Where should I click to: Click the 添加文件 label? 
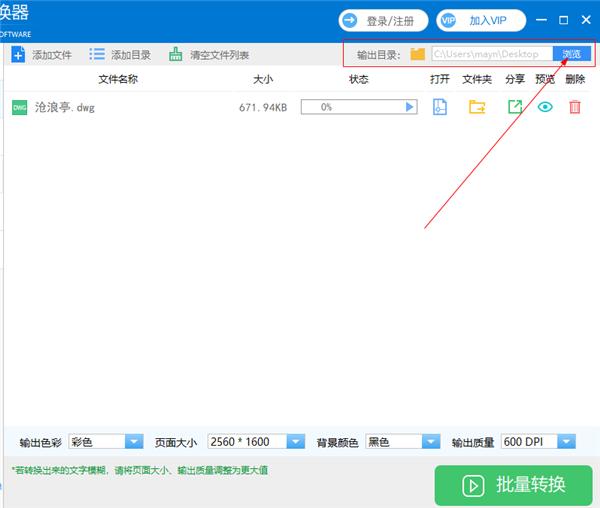pos(52,55)
